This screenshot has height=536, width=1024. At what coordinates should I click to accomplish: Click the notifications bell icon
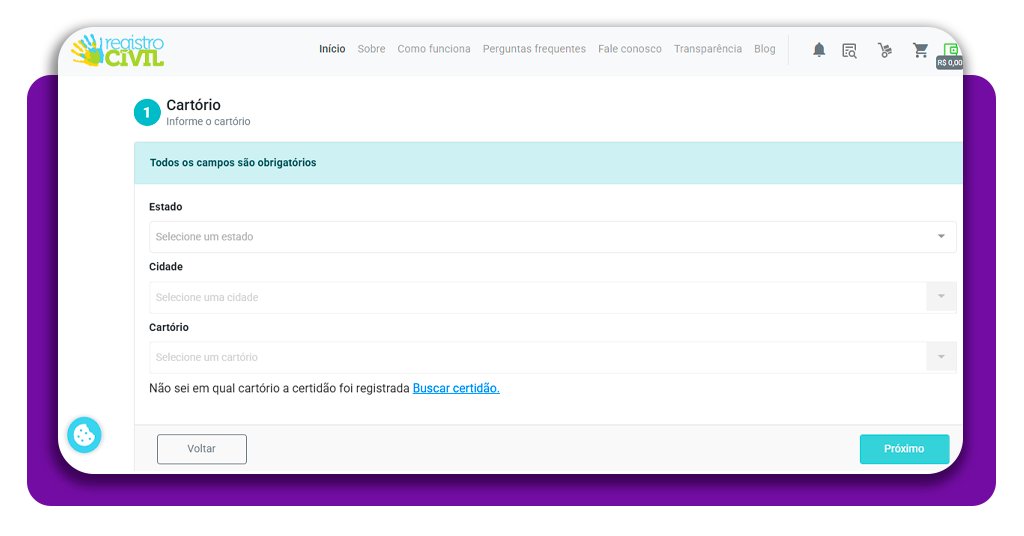(819, 50)
